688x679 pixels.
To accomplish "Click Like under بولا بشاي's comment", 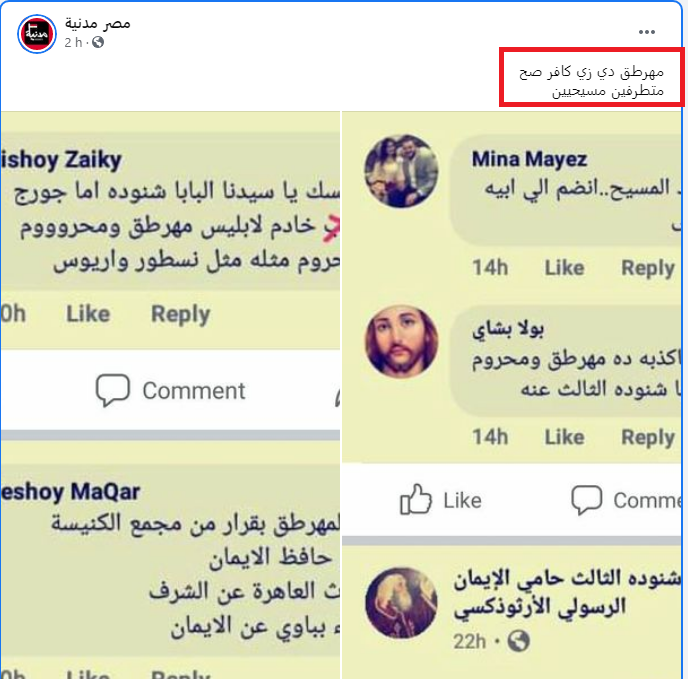I will click(x=564, y=437).
